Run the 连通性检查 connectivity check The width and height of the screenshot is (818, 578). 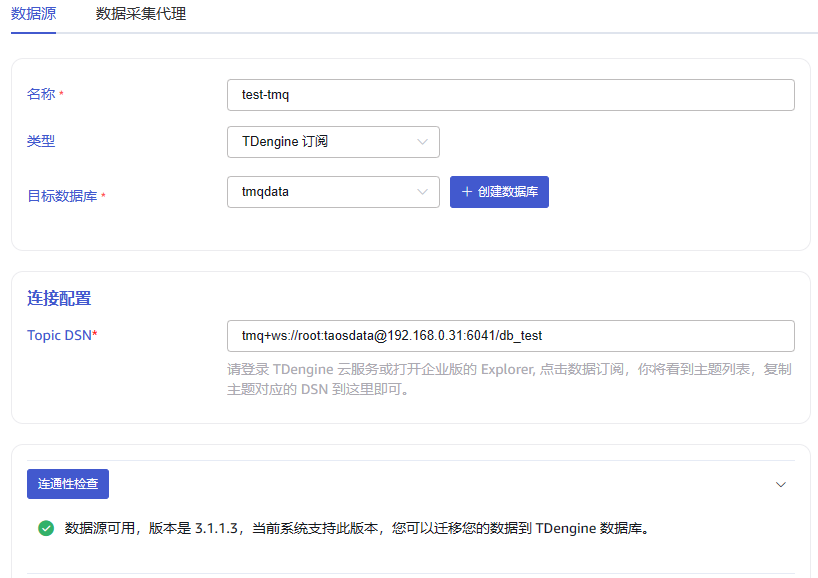[x=68, y=484]
